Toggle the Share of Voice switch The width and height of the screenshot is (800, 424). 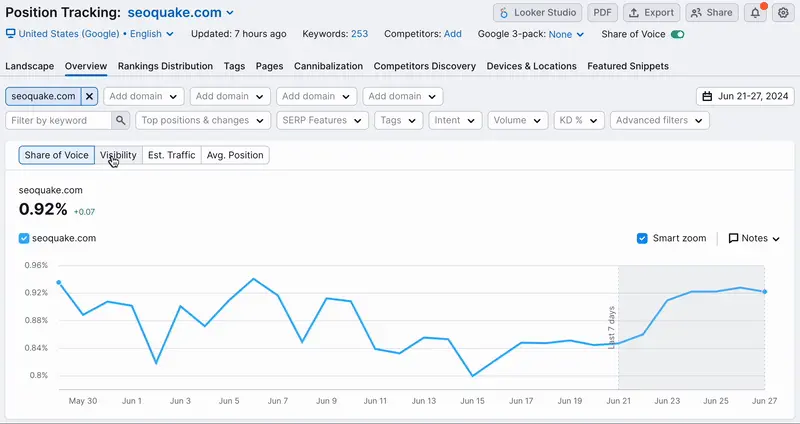point(678,34)
